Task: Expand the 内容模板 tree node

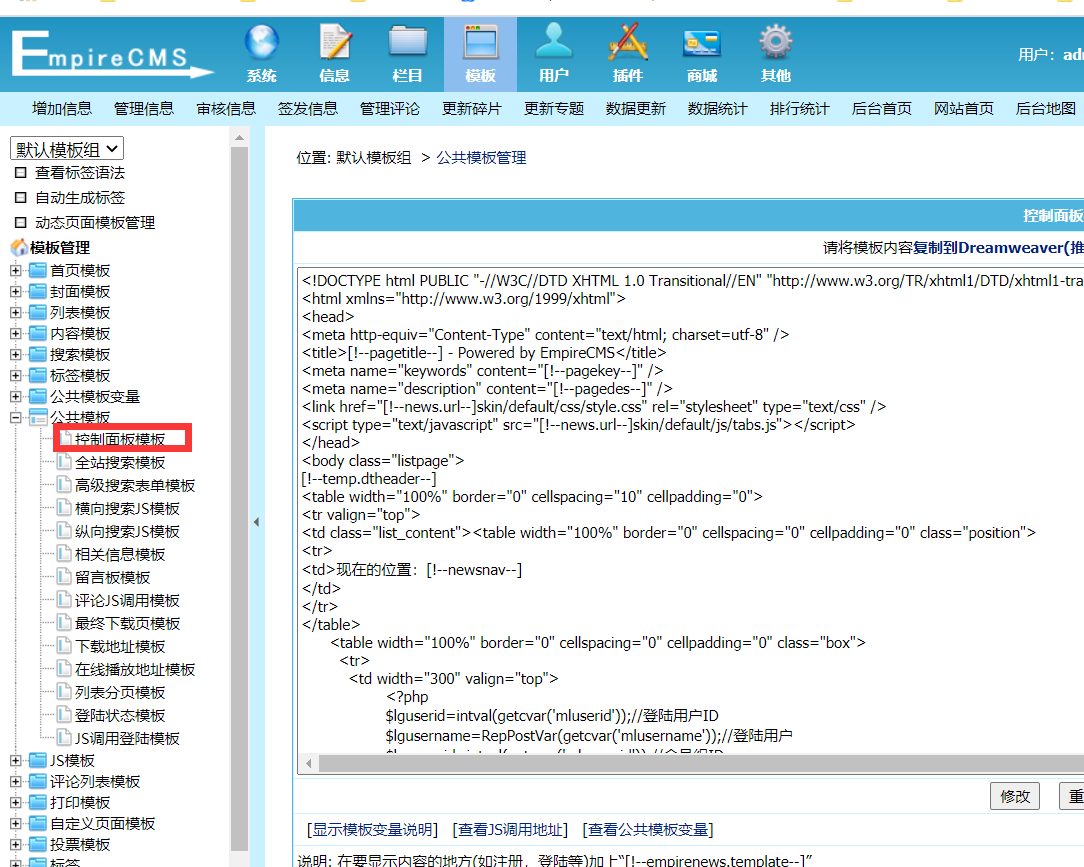Action: click(16, 333)
